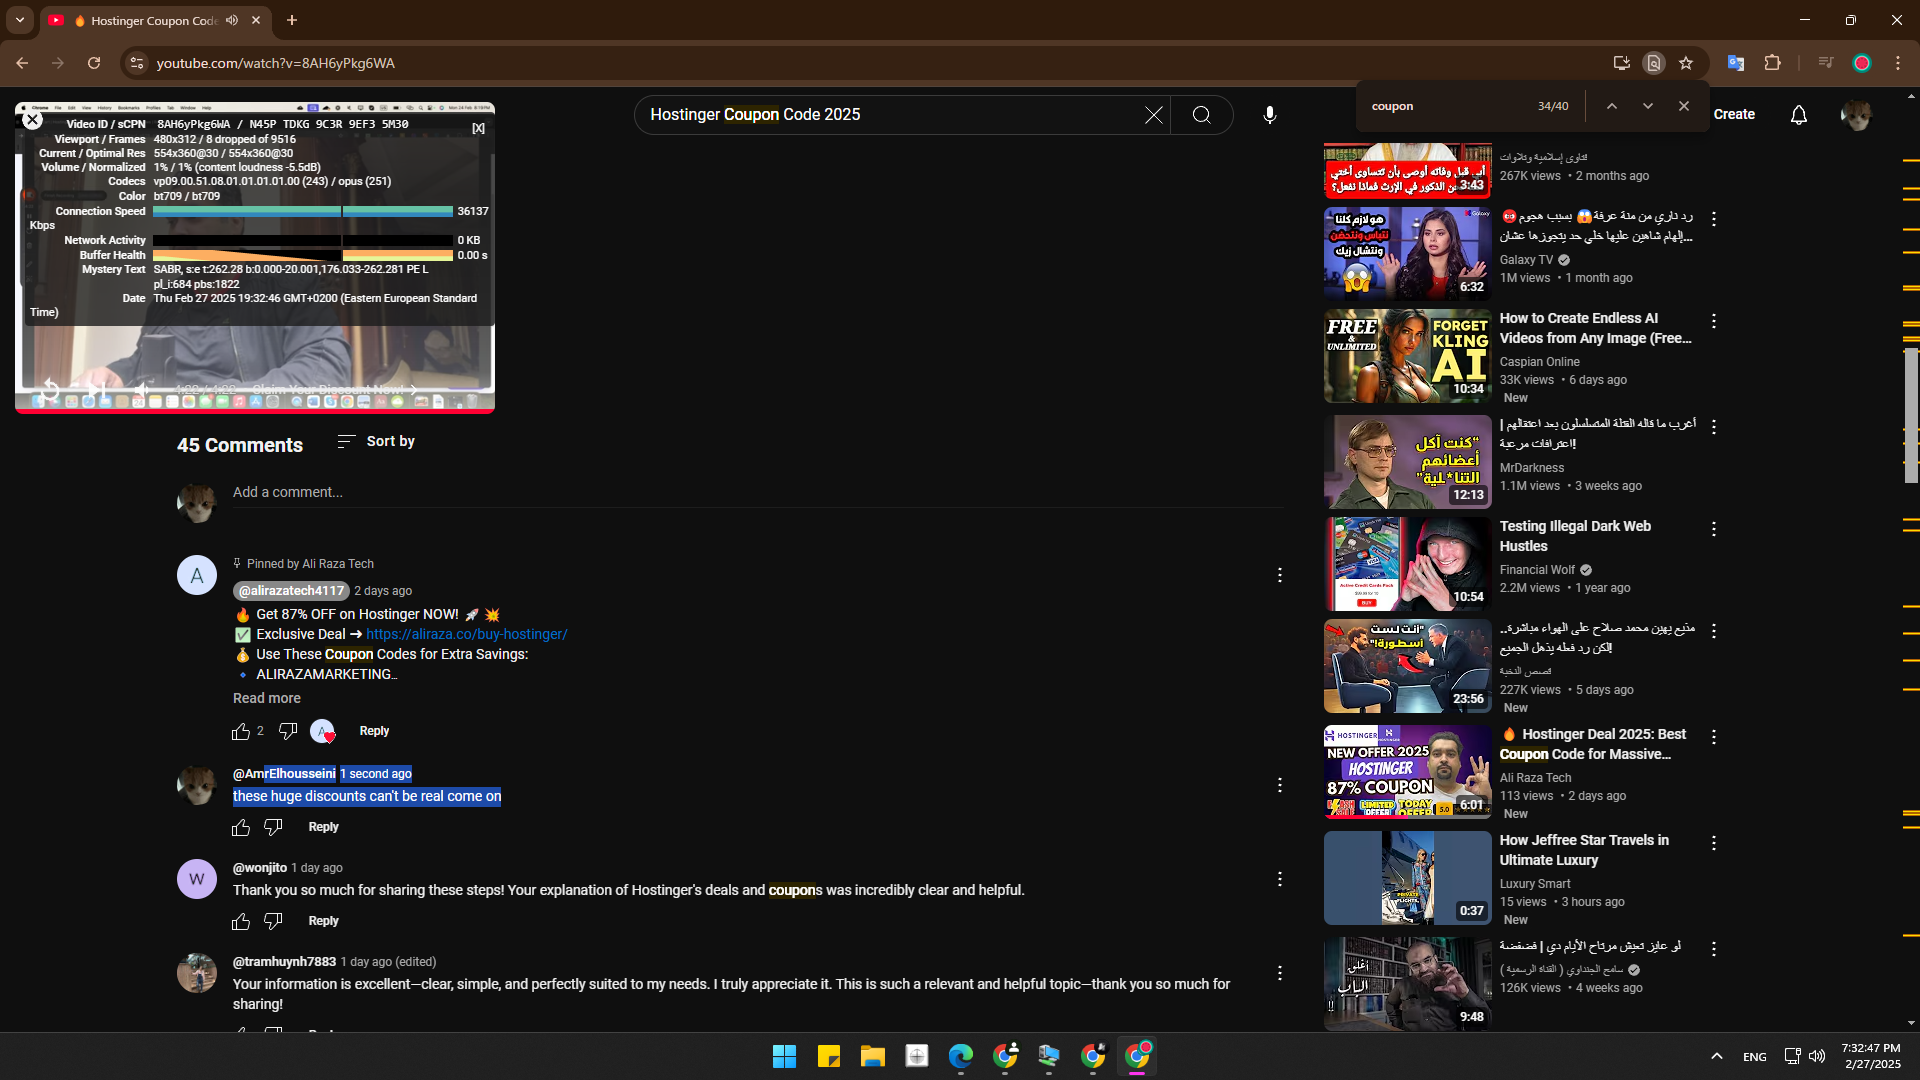Like the wonjito comment
The width and height of the screenshot is (1920, 1080).
click(241, 922)
